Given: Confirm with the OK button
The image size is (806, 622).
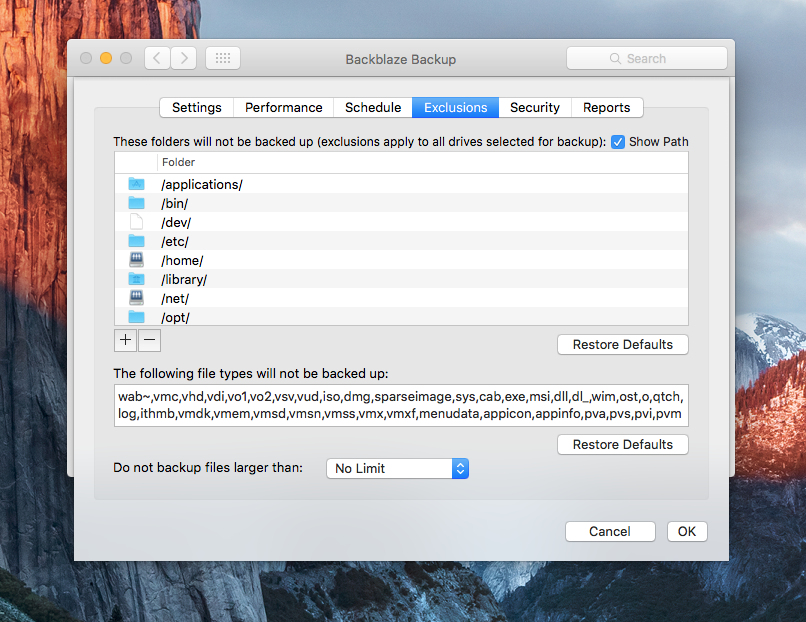Looking at the screenshot, I should click(x=687, y=532).
